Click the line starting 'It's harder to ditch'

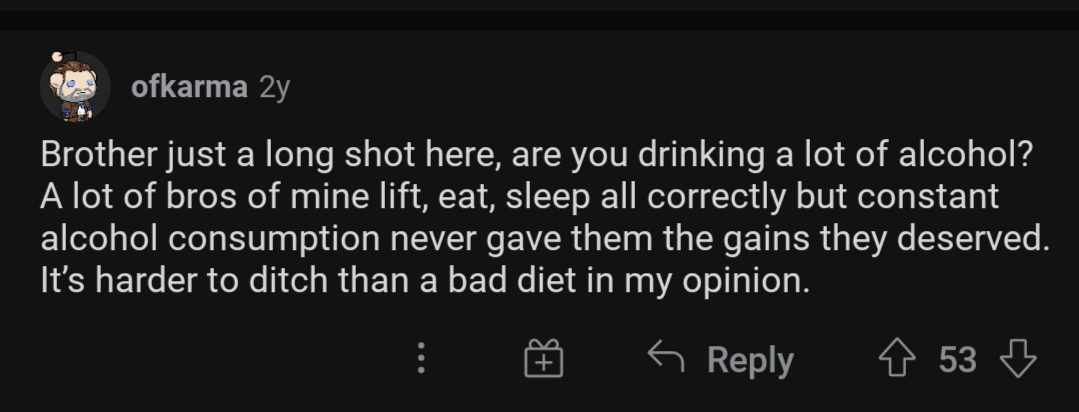[425, 281]
